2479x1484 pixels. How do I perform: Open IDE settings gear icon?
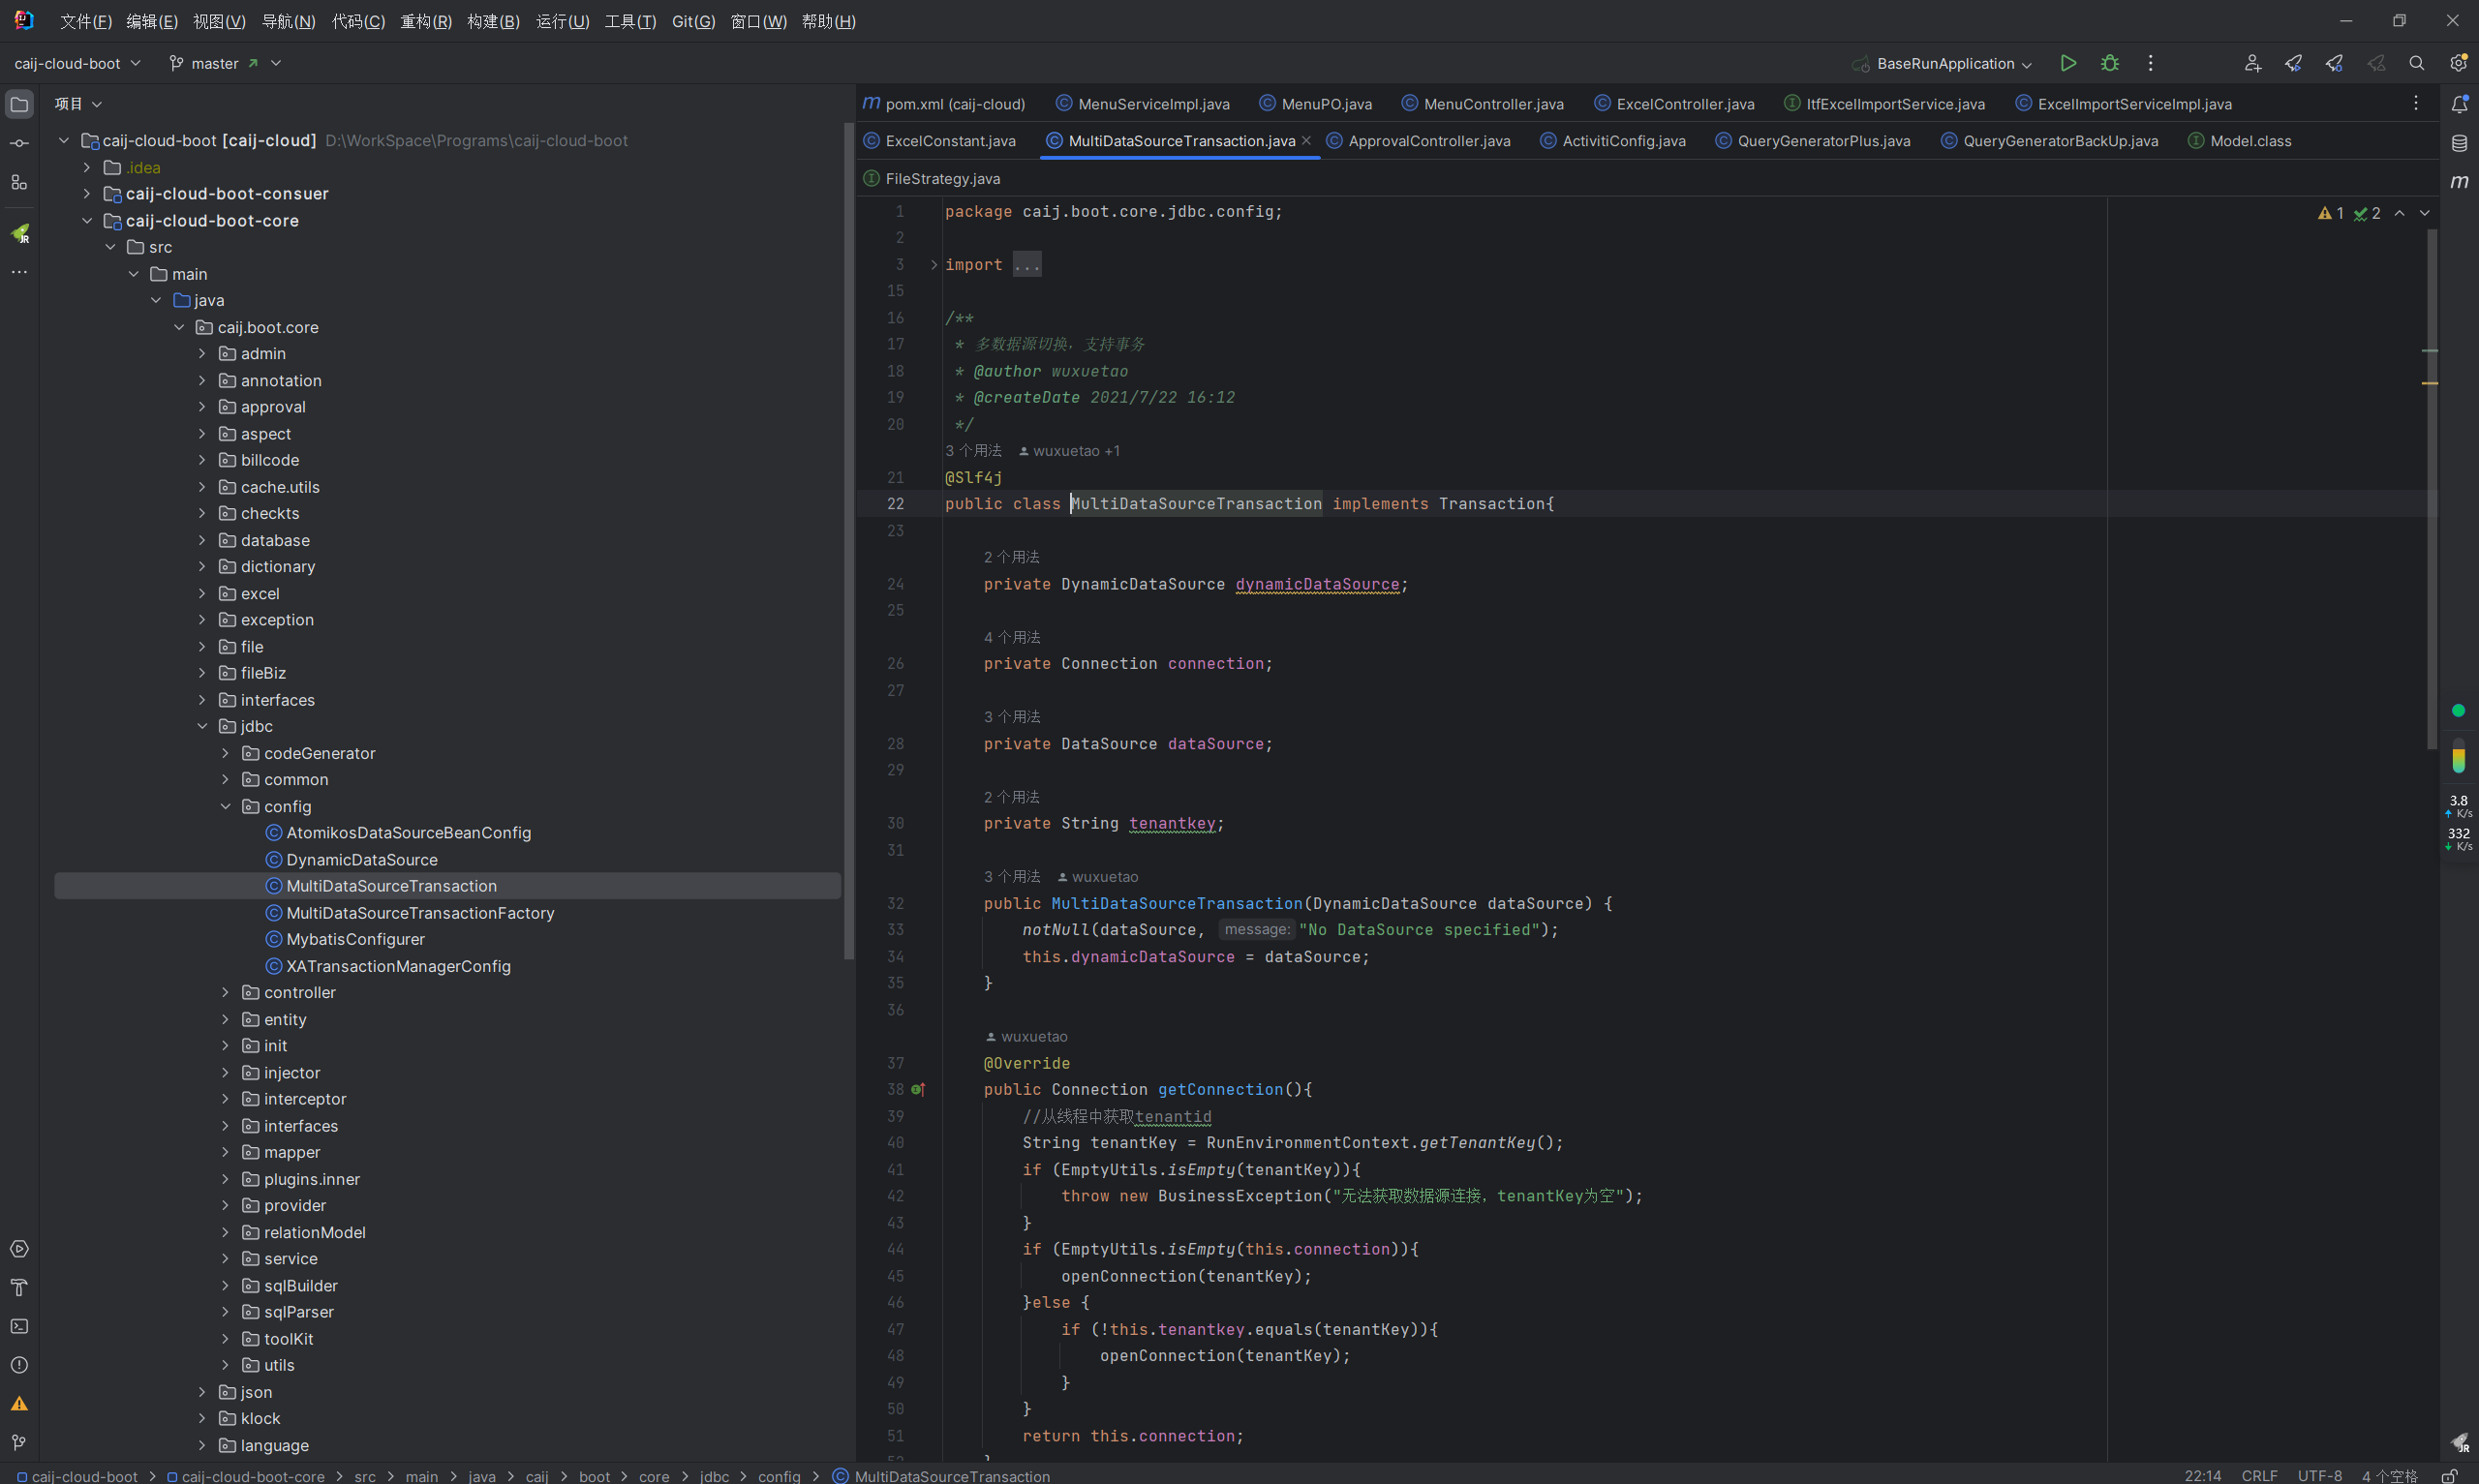tap(2458, 63)
